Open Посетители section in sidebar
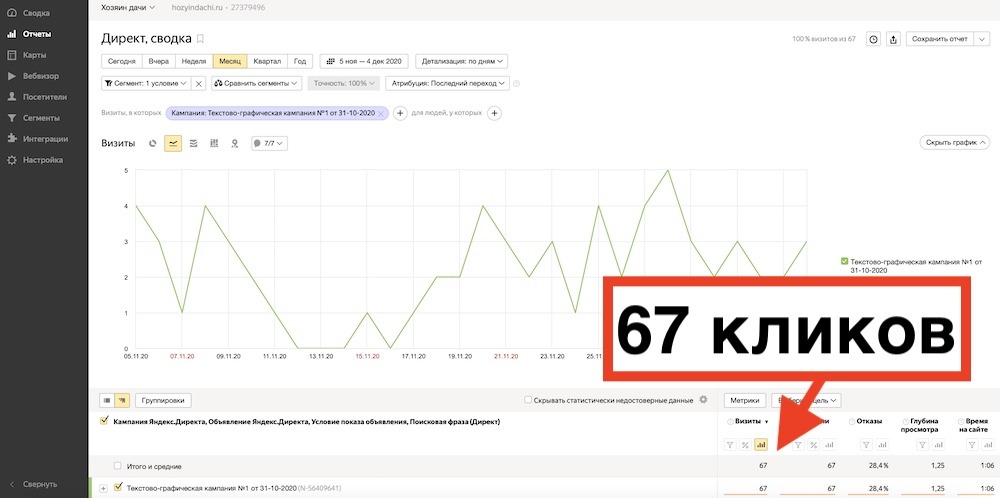Viewport: 1000px width, 498px height. (x=37, y=97)
